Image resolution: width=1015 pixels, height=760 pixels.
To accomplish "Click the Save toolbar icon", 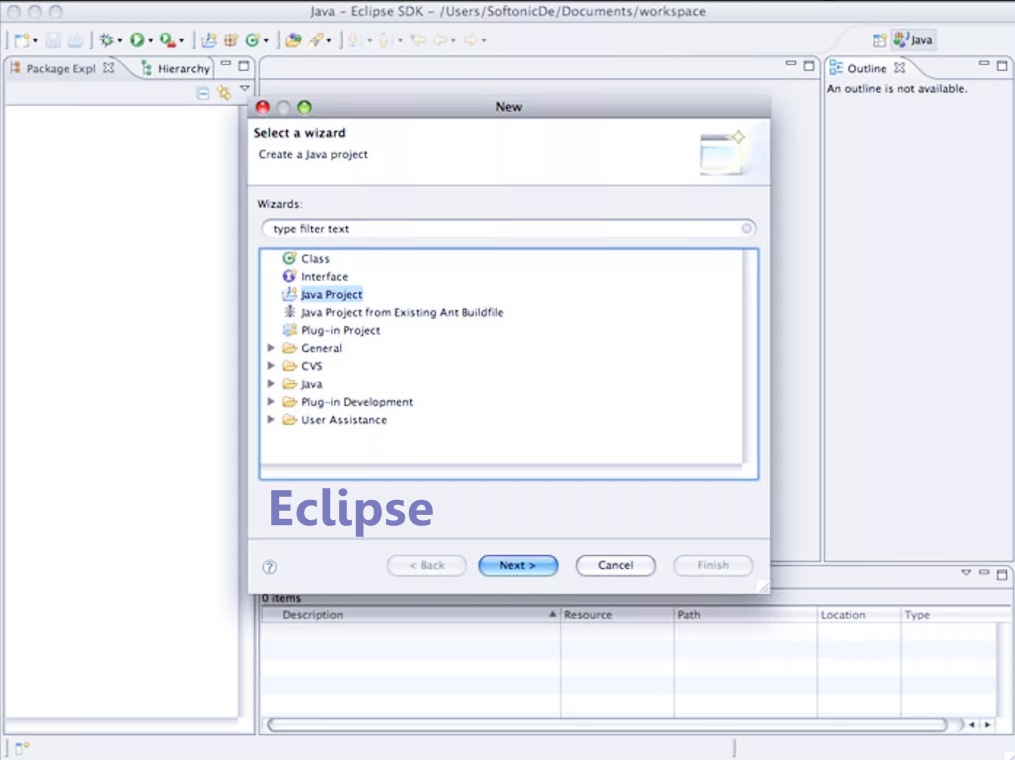I will 53,40.
